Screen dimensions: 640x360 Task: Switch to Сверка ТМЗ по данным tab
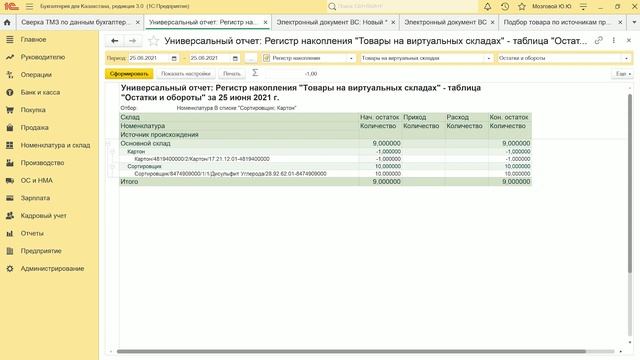point(76,22)
